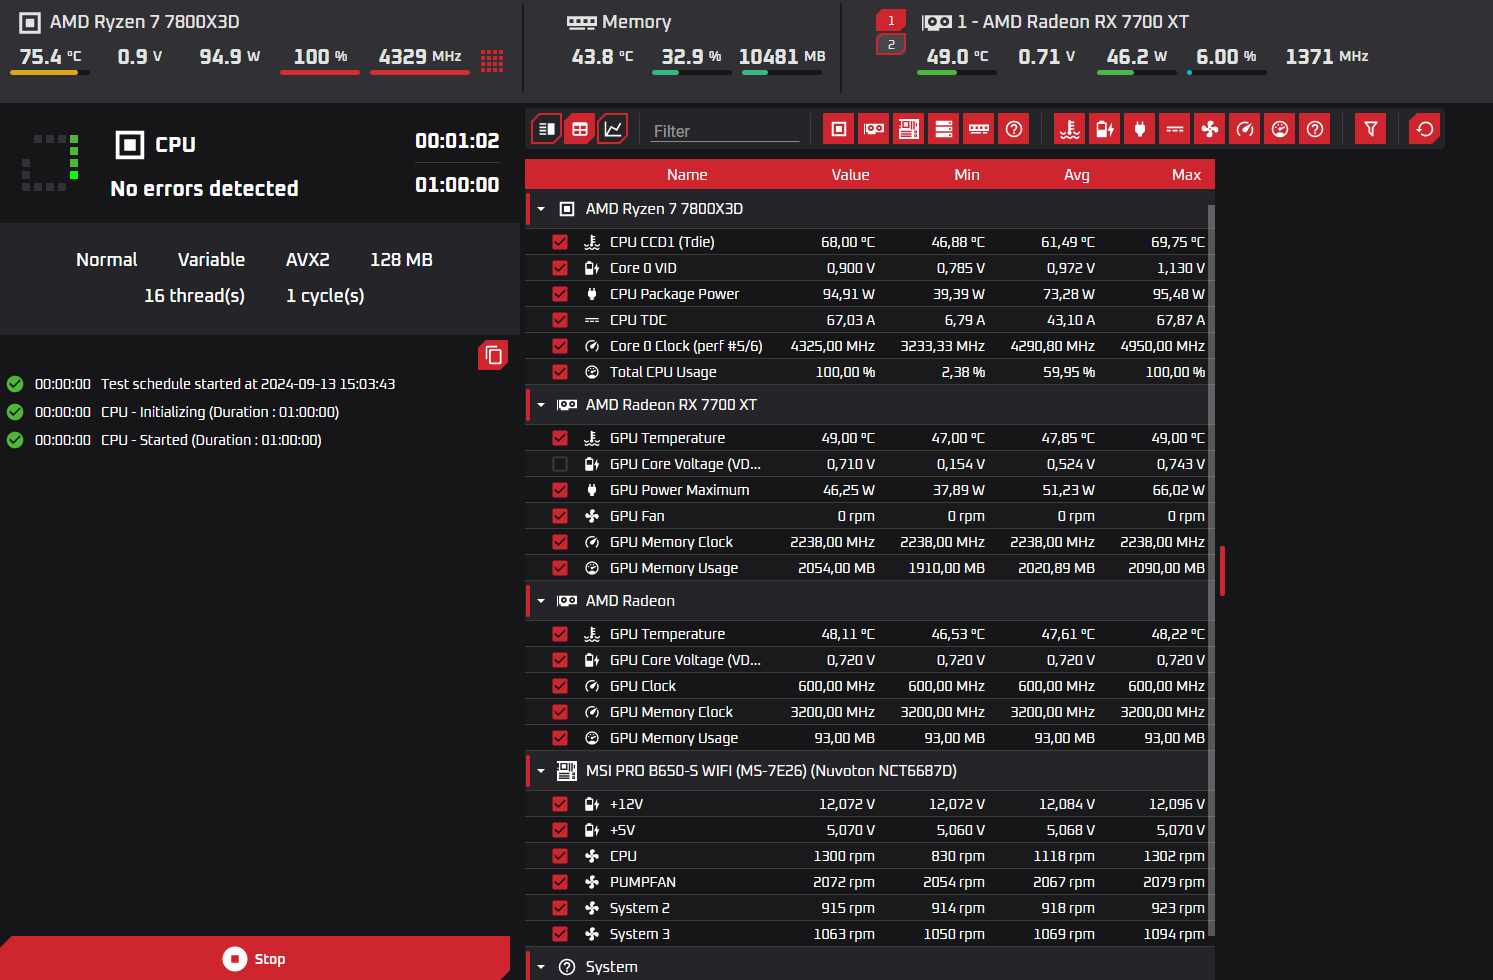
Task: Toggle the CPU device filter icon
Action: point(839,129)
